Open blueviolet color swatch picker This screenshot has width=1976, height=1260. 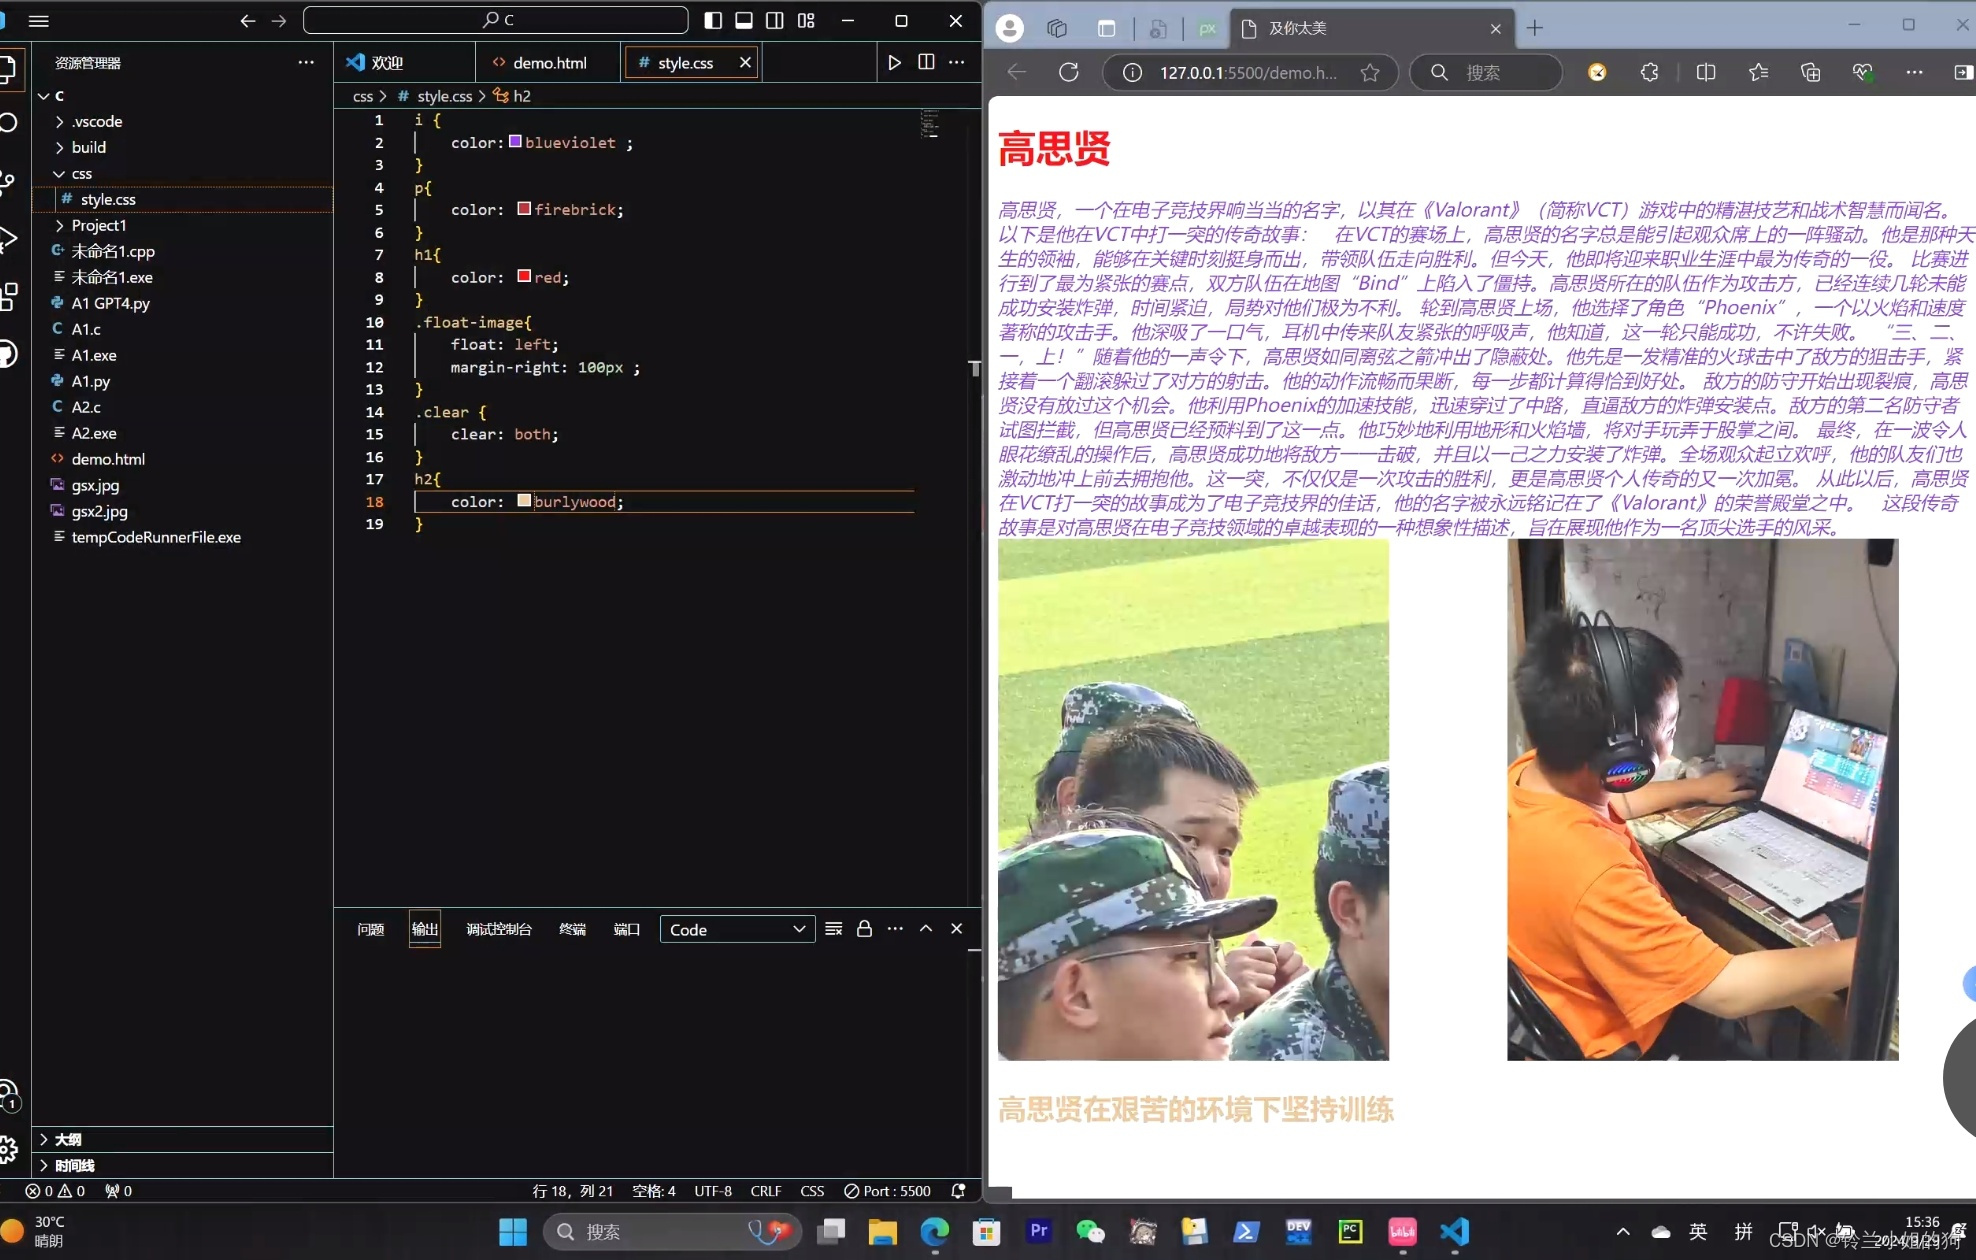pos(515,141)
